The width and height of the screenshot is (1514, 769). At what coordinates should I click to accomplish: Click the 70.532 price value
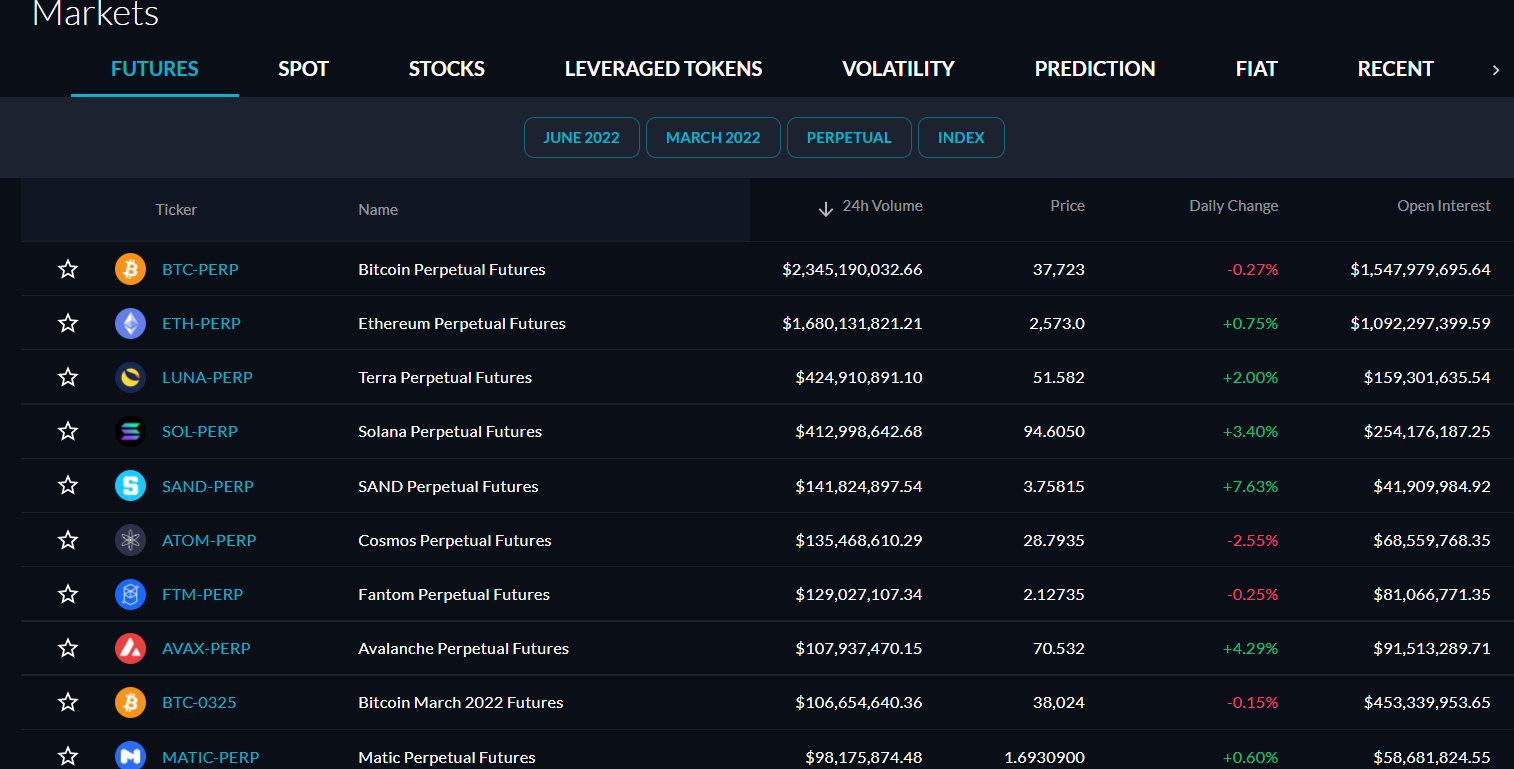coord(1059,648)
